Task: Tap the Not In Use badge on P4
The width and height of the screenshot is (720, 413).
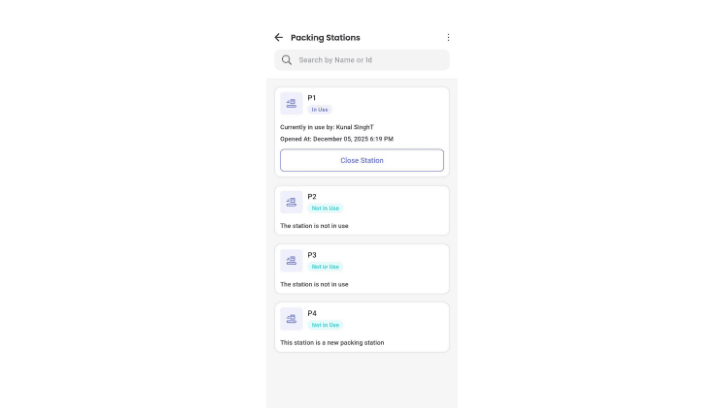Action: coord(325,325)
